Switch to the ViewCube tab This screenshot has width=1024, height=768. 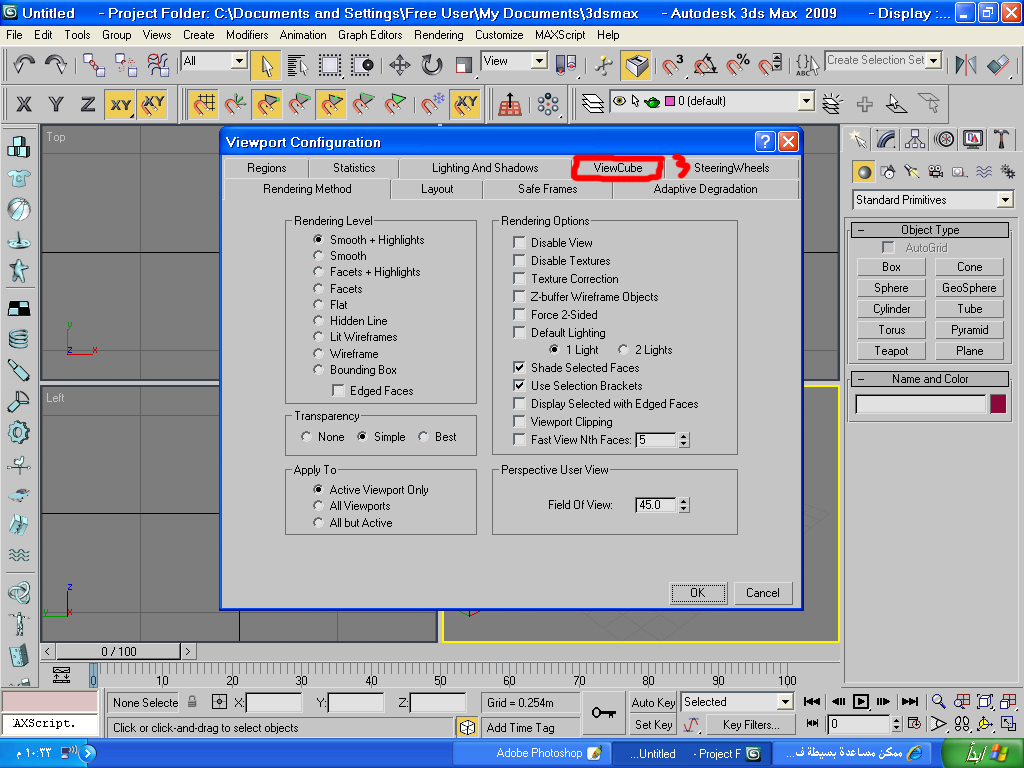[618, 168]
